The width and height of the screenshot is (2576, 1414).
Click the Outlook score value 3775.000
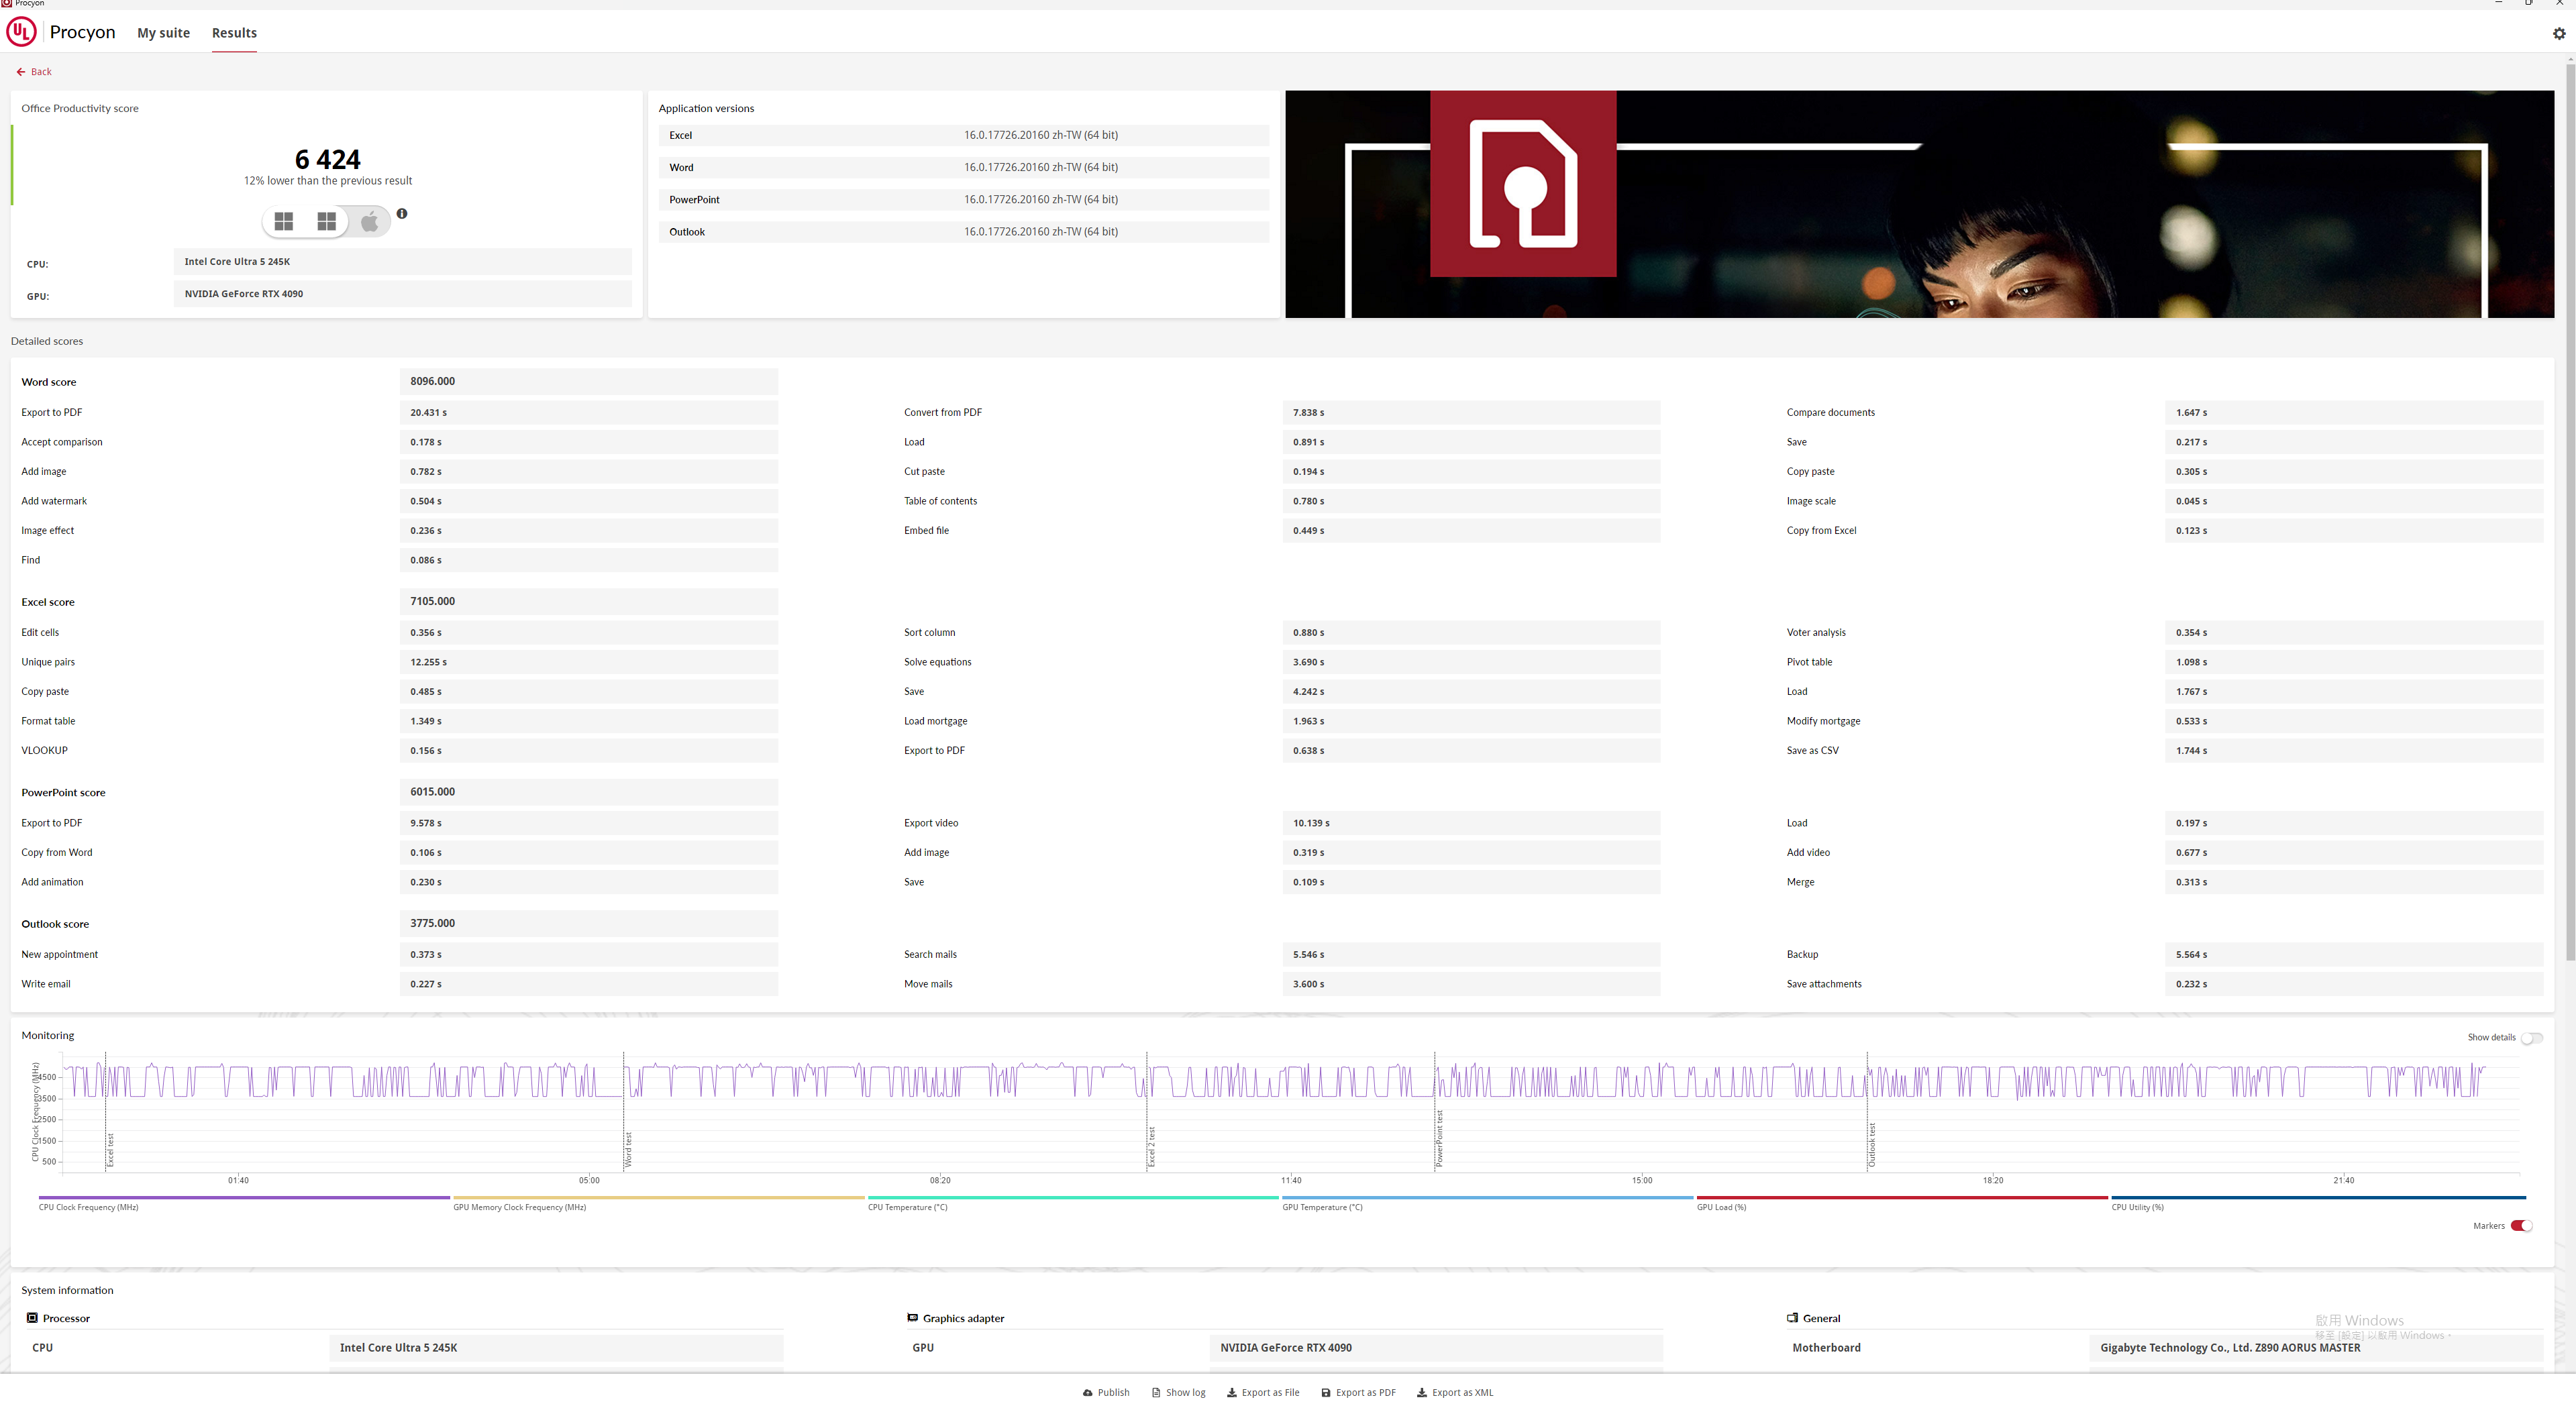point(589,923)
